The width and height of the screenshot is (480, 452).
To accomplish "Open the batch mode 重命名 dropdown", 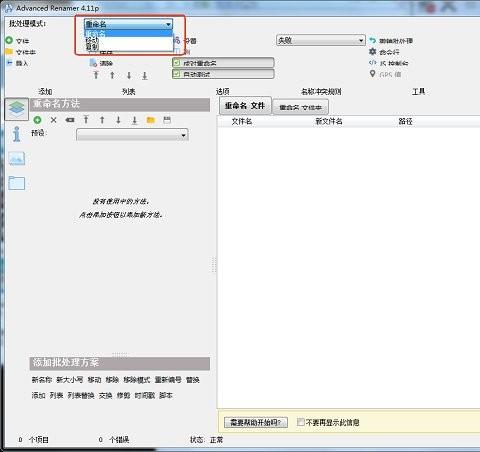I will tap(128, 24).
